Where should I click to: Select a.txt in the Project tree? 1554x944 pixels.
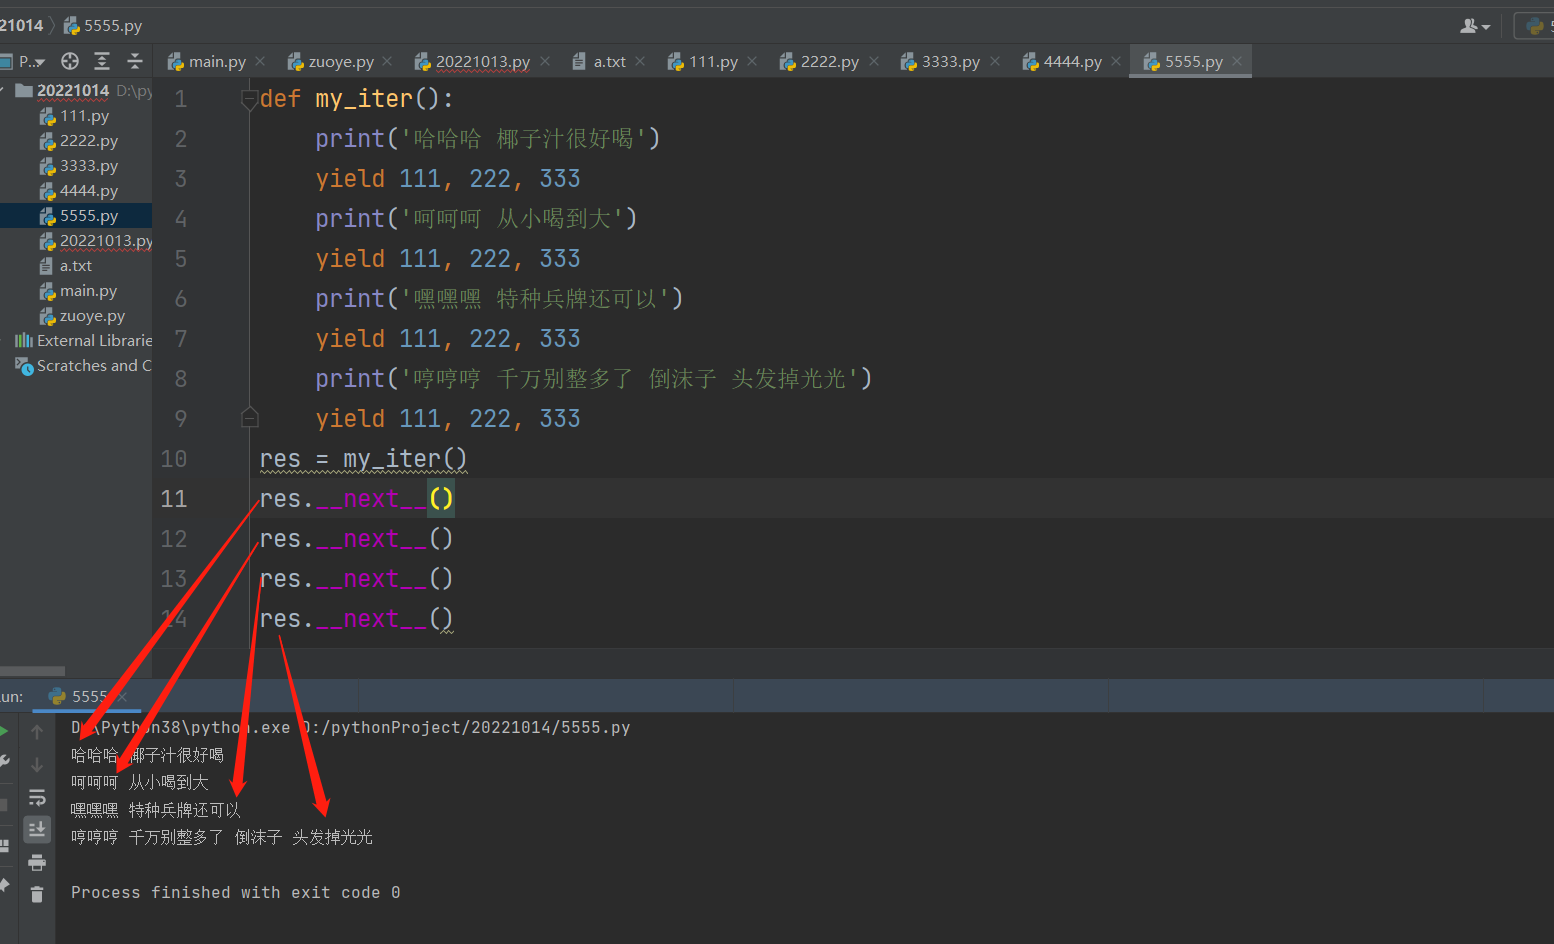point(76,266)
